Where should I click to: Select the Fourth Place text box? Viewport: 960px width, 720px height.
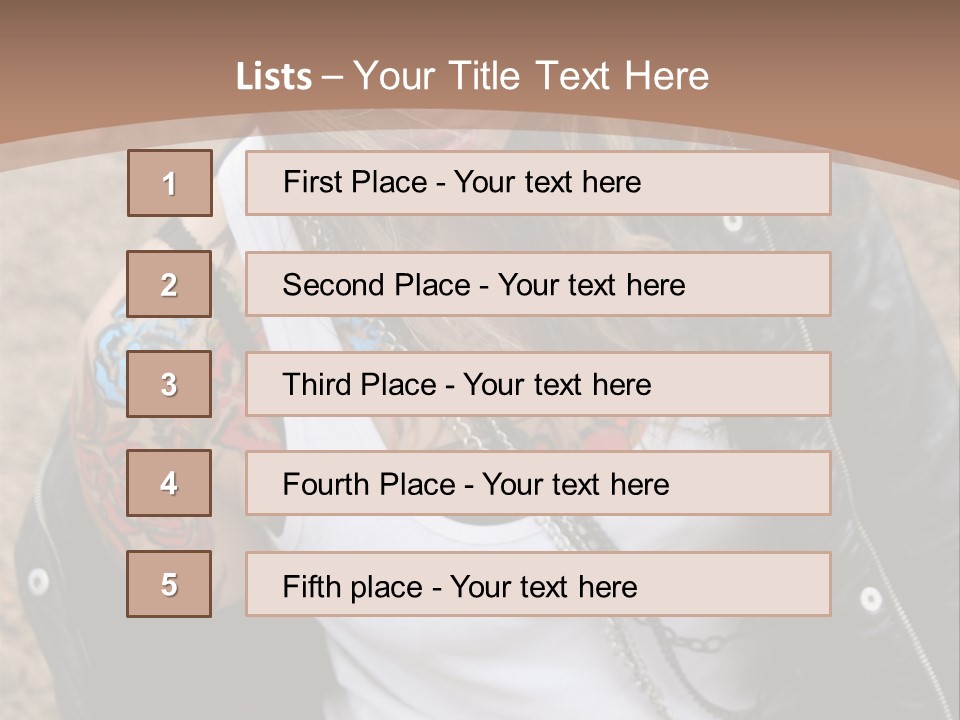[x=538, y=484]
